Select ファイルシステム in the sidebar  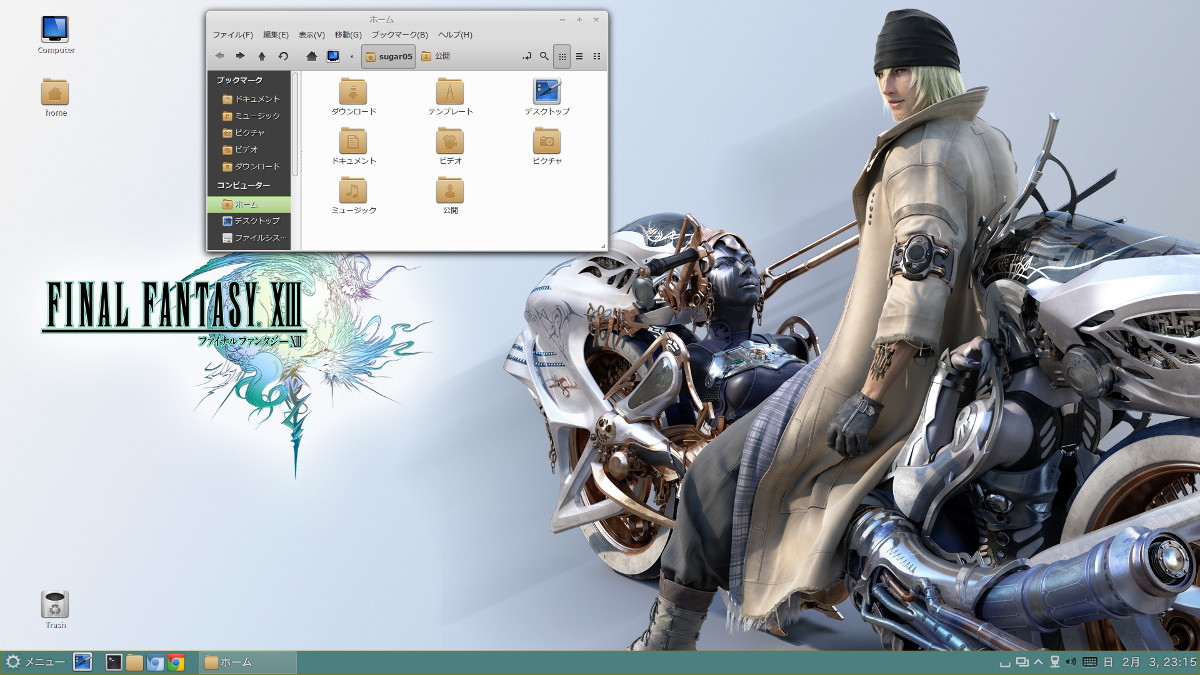tap(249, 238)
